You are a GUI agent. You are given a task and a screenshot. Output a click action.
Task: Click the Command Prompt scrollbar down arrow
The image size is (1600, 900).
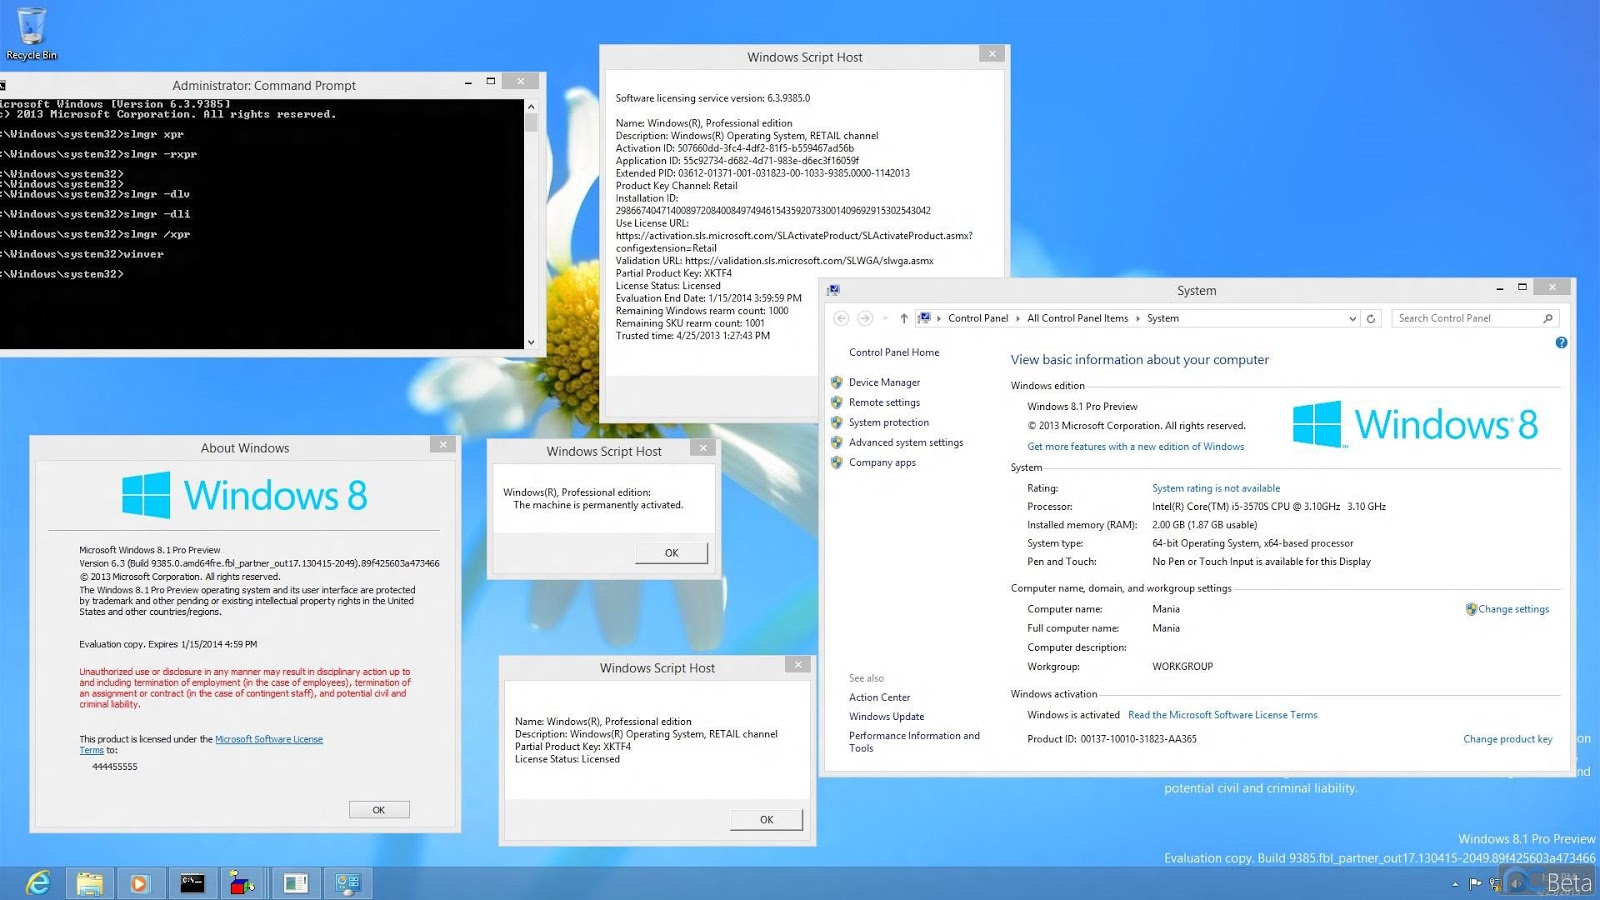coord(531,342)
